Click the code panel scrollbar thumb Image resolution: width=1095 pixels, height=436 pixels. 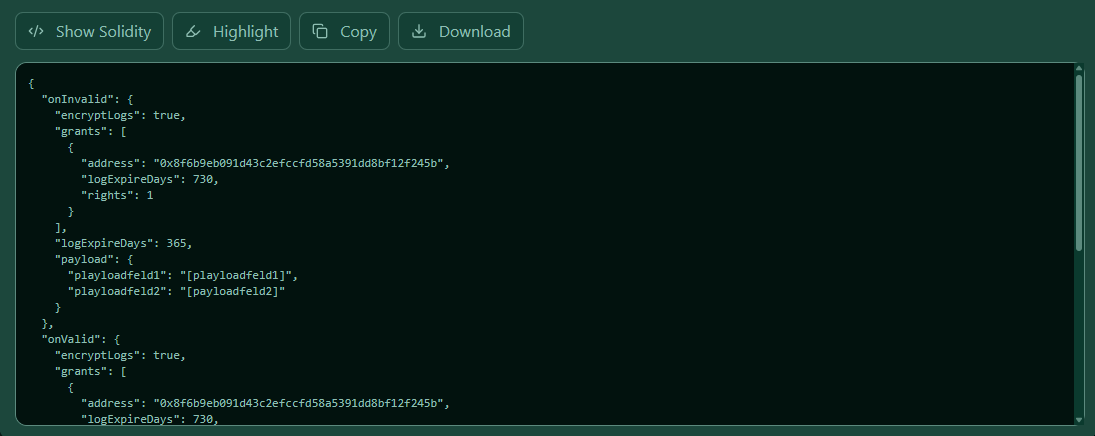[1079, 161]
